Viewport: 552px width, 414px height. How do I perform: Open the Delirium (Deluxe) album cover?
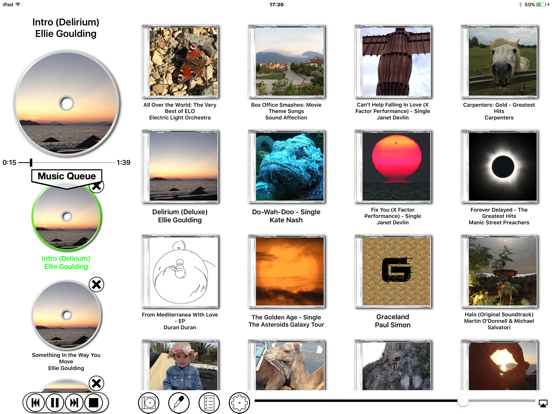[x=181, y=167]
